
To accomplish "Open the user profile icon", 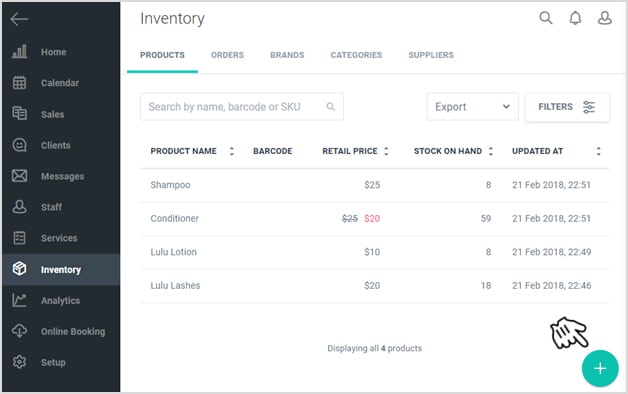I will pyautogui.click(x=605, y=18).
